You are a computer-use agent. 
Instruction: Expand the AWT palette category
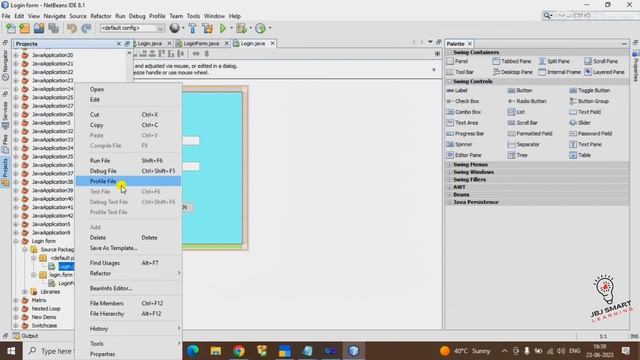pyautogui.click(x=450, y=187)
